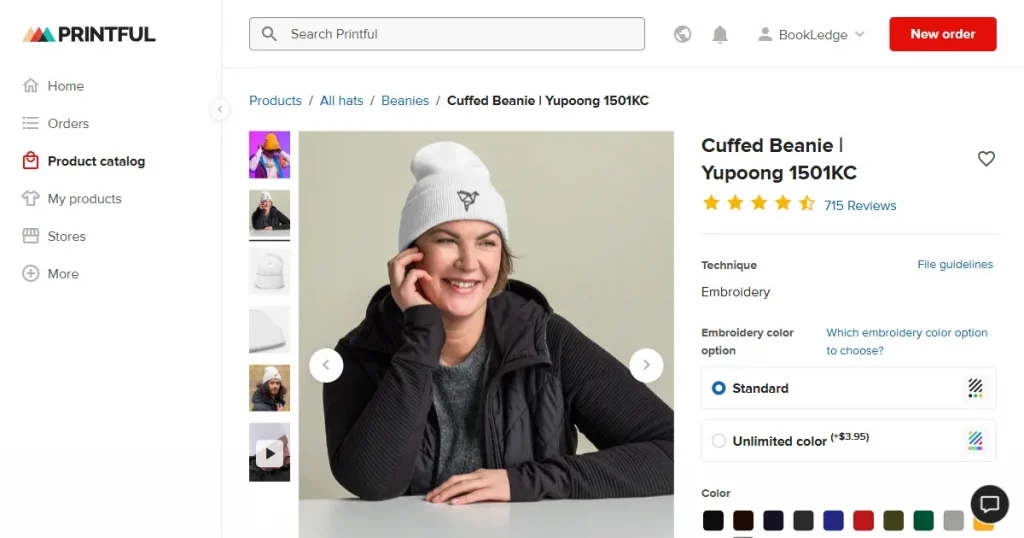Viewport: 1024px width, 538px height.
Task: Select the Standard embroidery color option
Action: 719,388
